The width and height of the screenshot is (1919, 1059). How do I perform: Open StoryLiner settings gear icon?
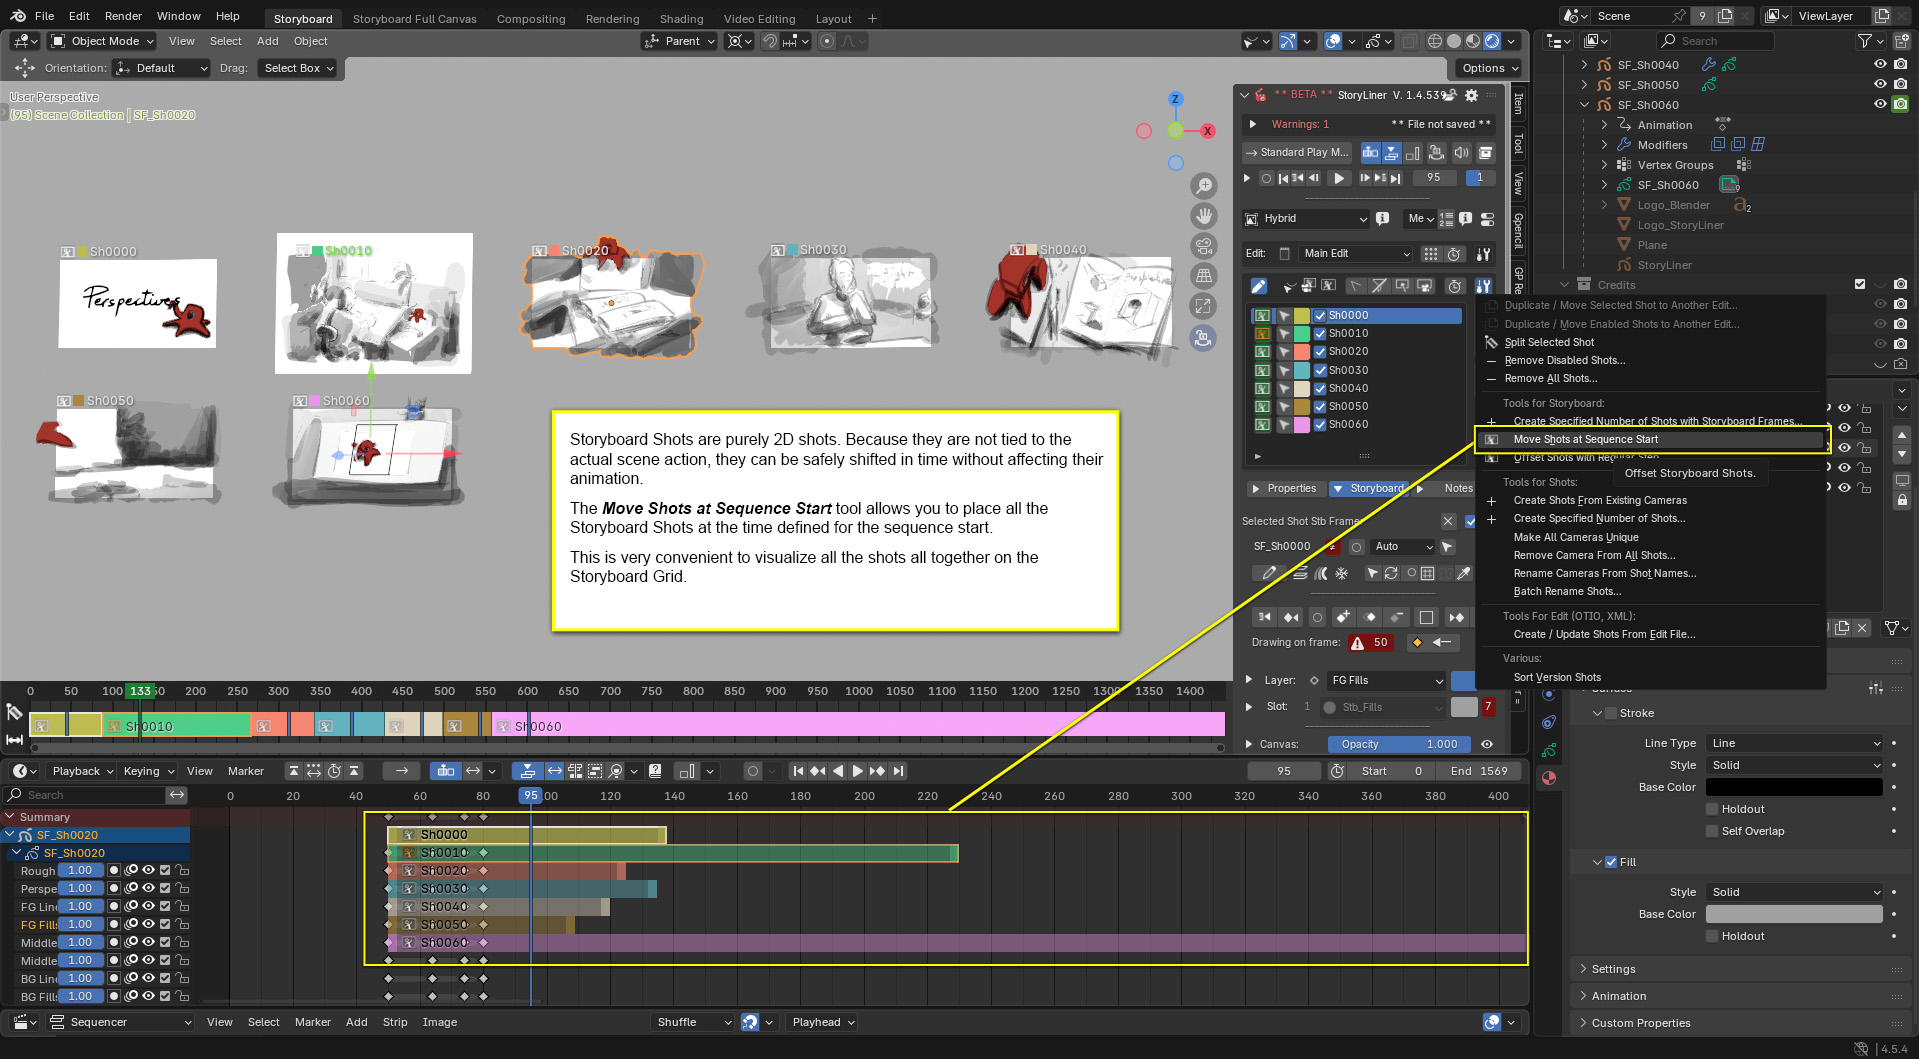(x=1471, y=95)
